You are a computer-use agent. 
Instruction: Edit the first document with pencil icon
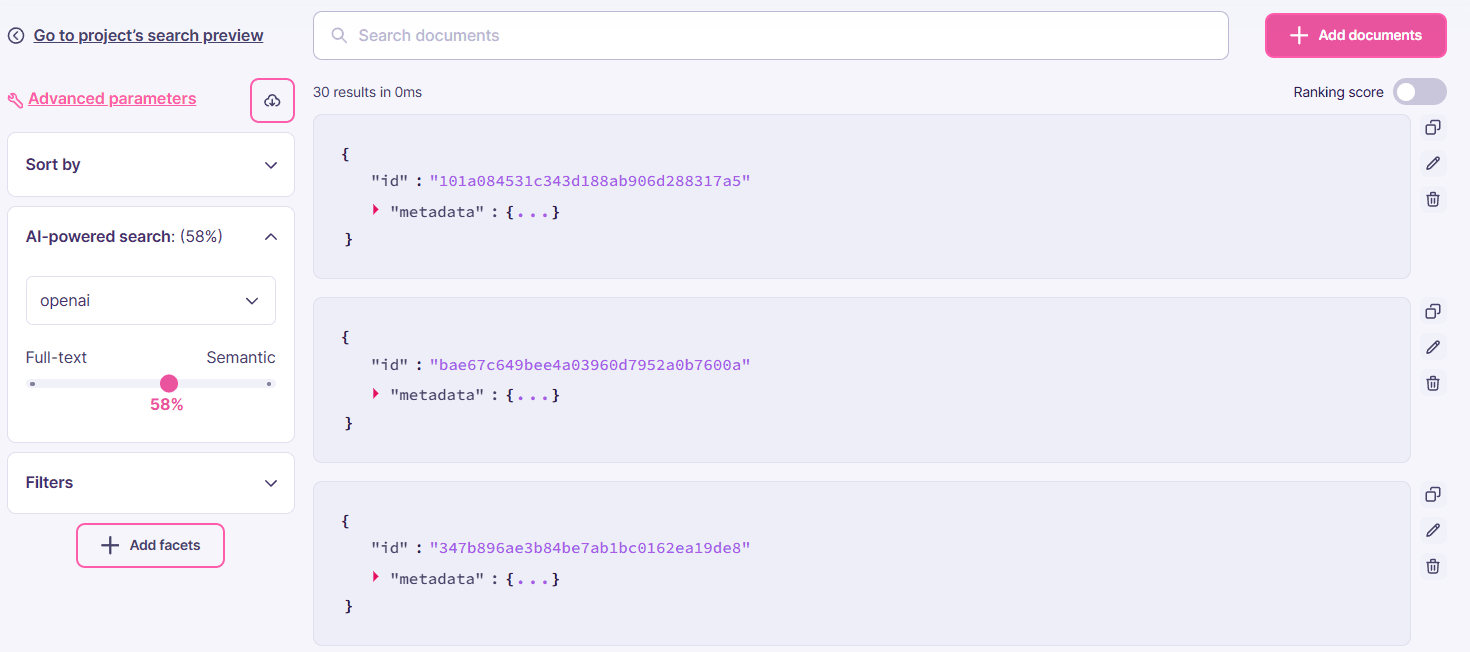(1432, 163)
